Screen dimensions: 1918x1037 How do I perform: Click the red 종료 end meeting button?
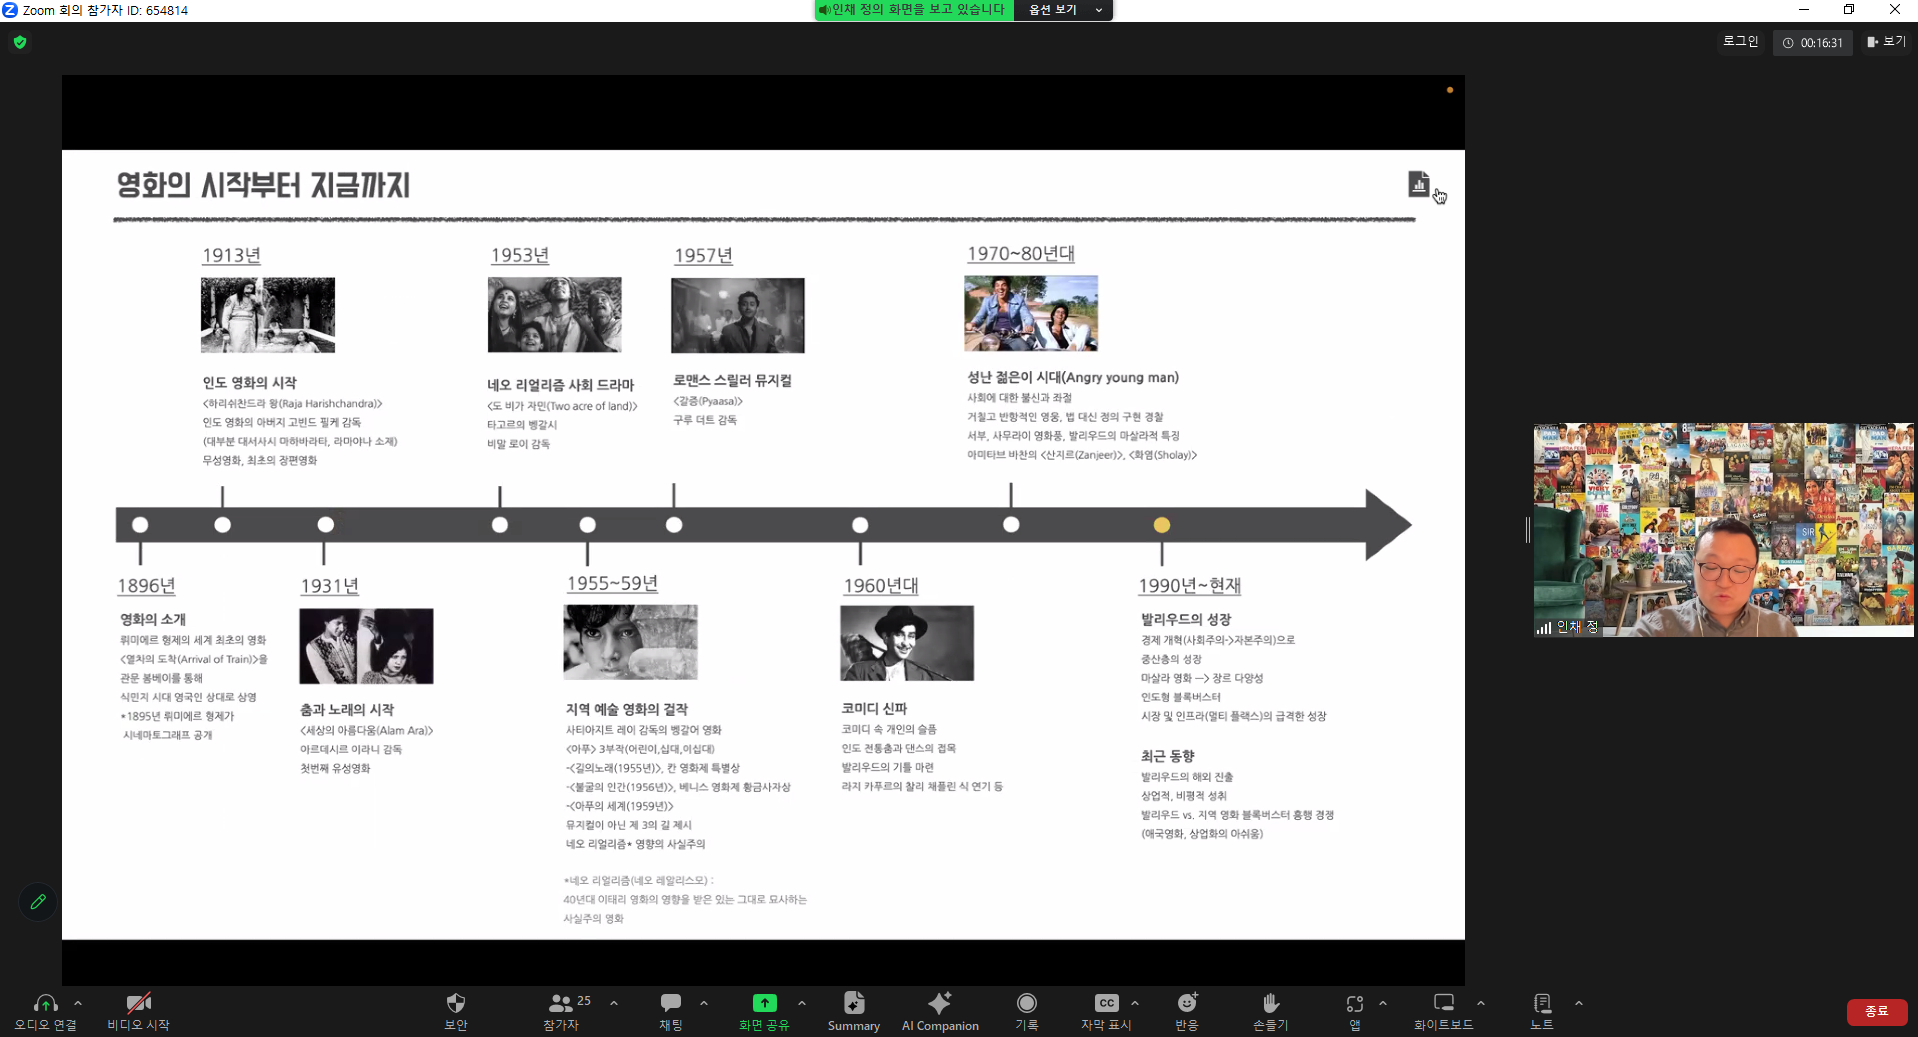(x=1876, y=1011)
